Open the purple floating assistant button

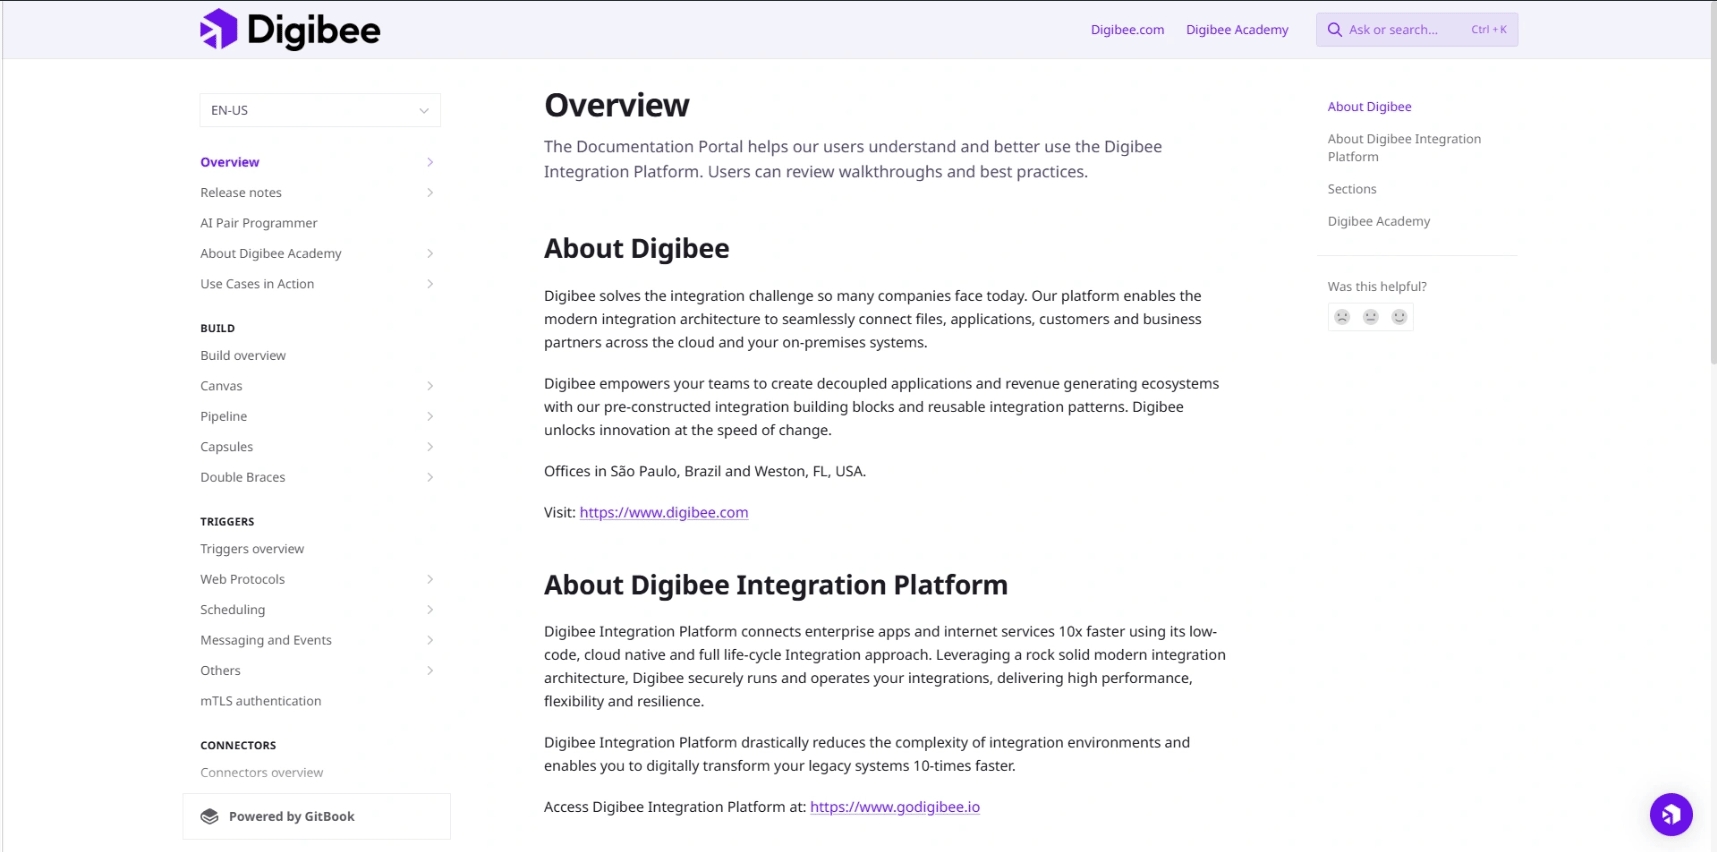coord(1670,815)
